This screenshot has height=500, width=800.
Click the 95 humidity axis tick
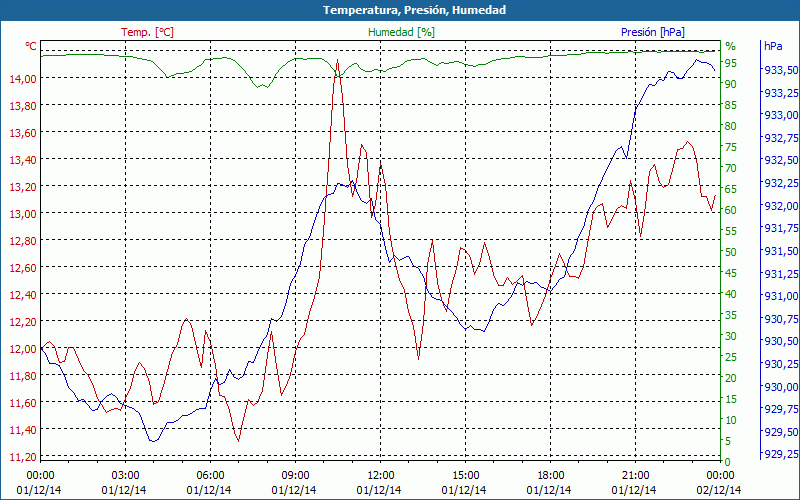731,63
